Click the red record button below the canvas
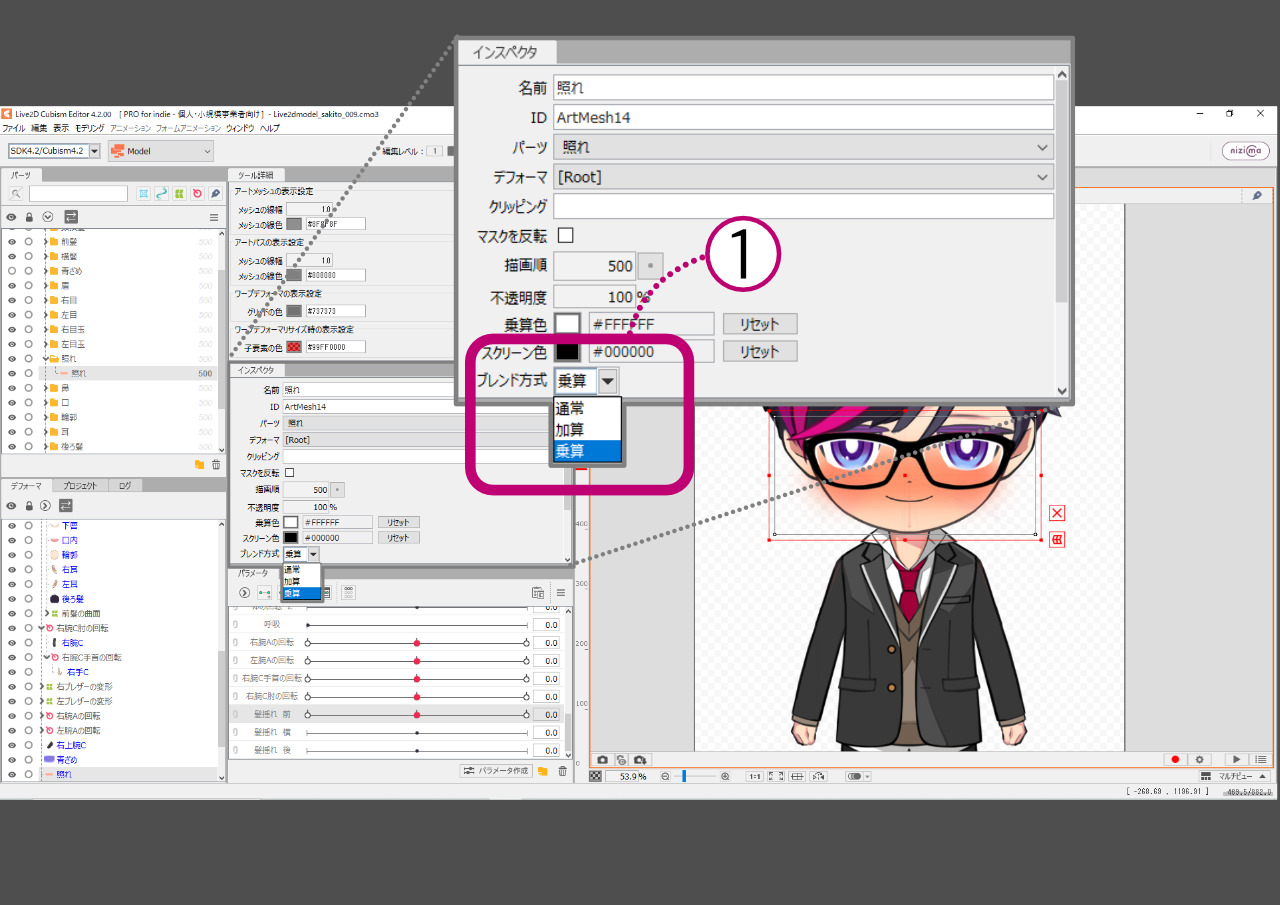Viewport: 1280px width, 905px height. tap(1175, 760)
